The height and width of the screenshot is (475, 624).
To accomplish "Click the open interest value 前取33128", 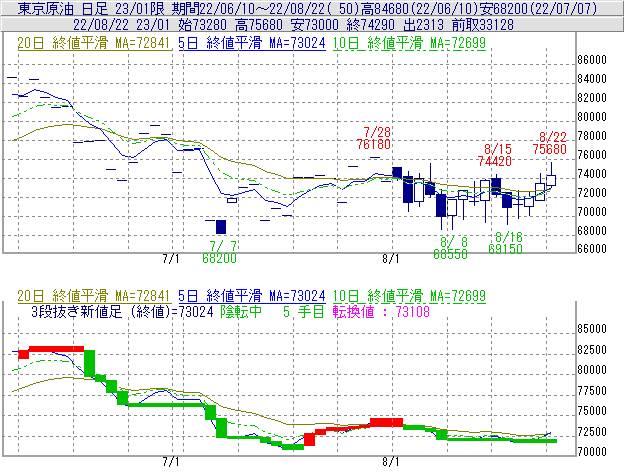I will pos(483,25).
